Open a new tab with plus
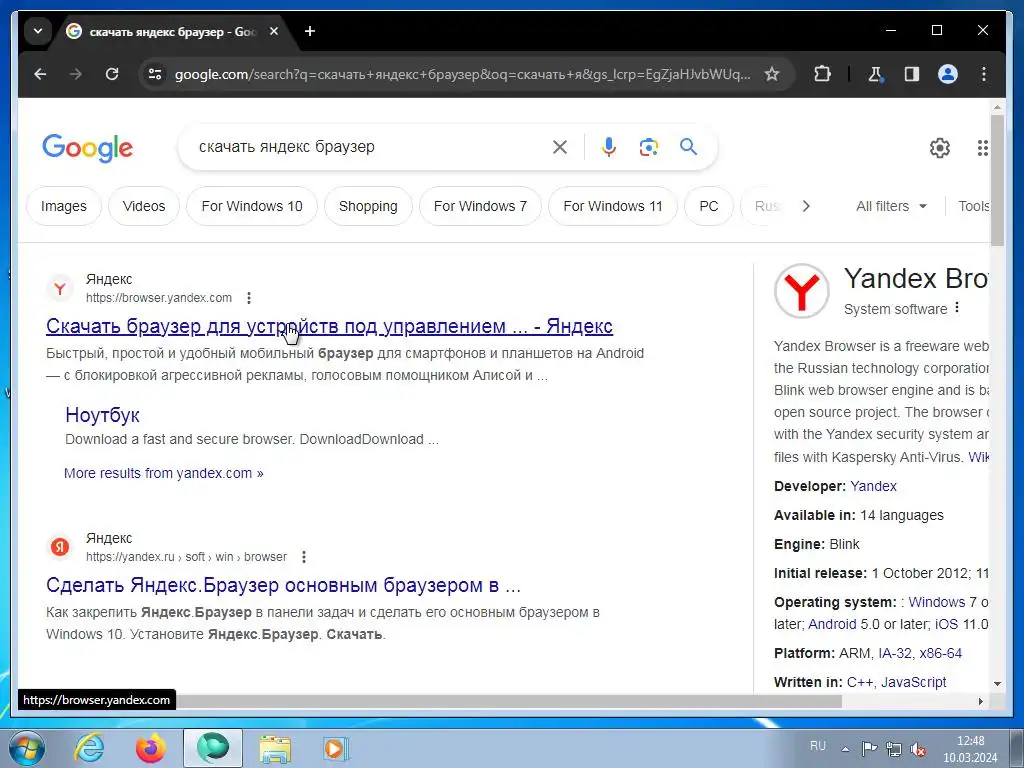Viewport: 1024px width, 768px height. pyautogui.click(x=310, y=31)
